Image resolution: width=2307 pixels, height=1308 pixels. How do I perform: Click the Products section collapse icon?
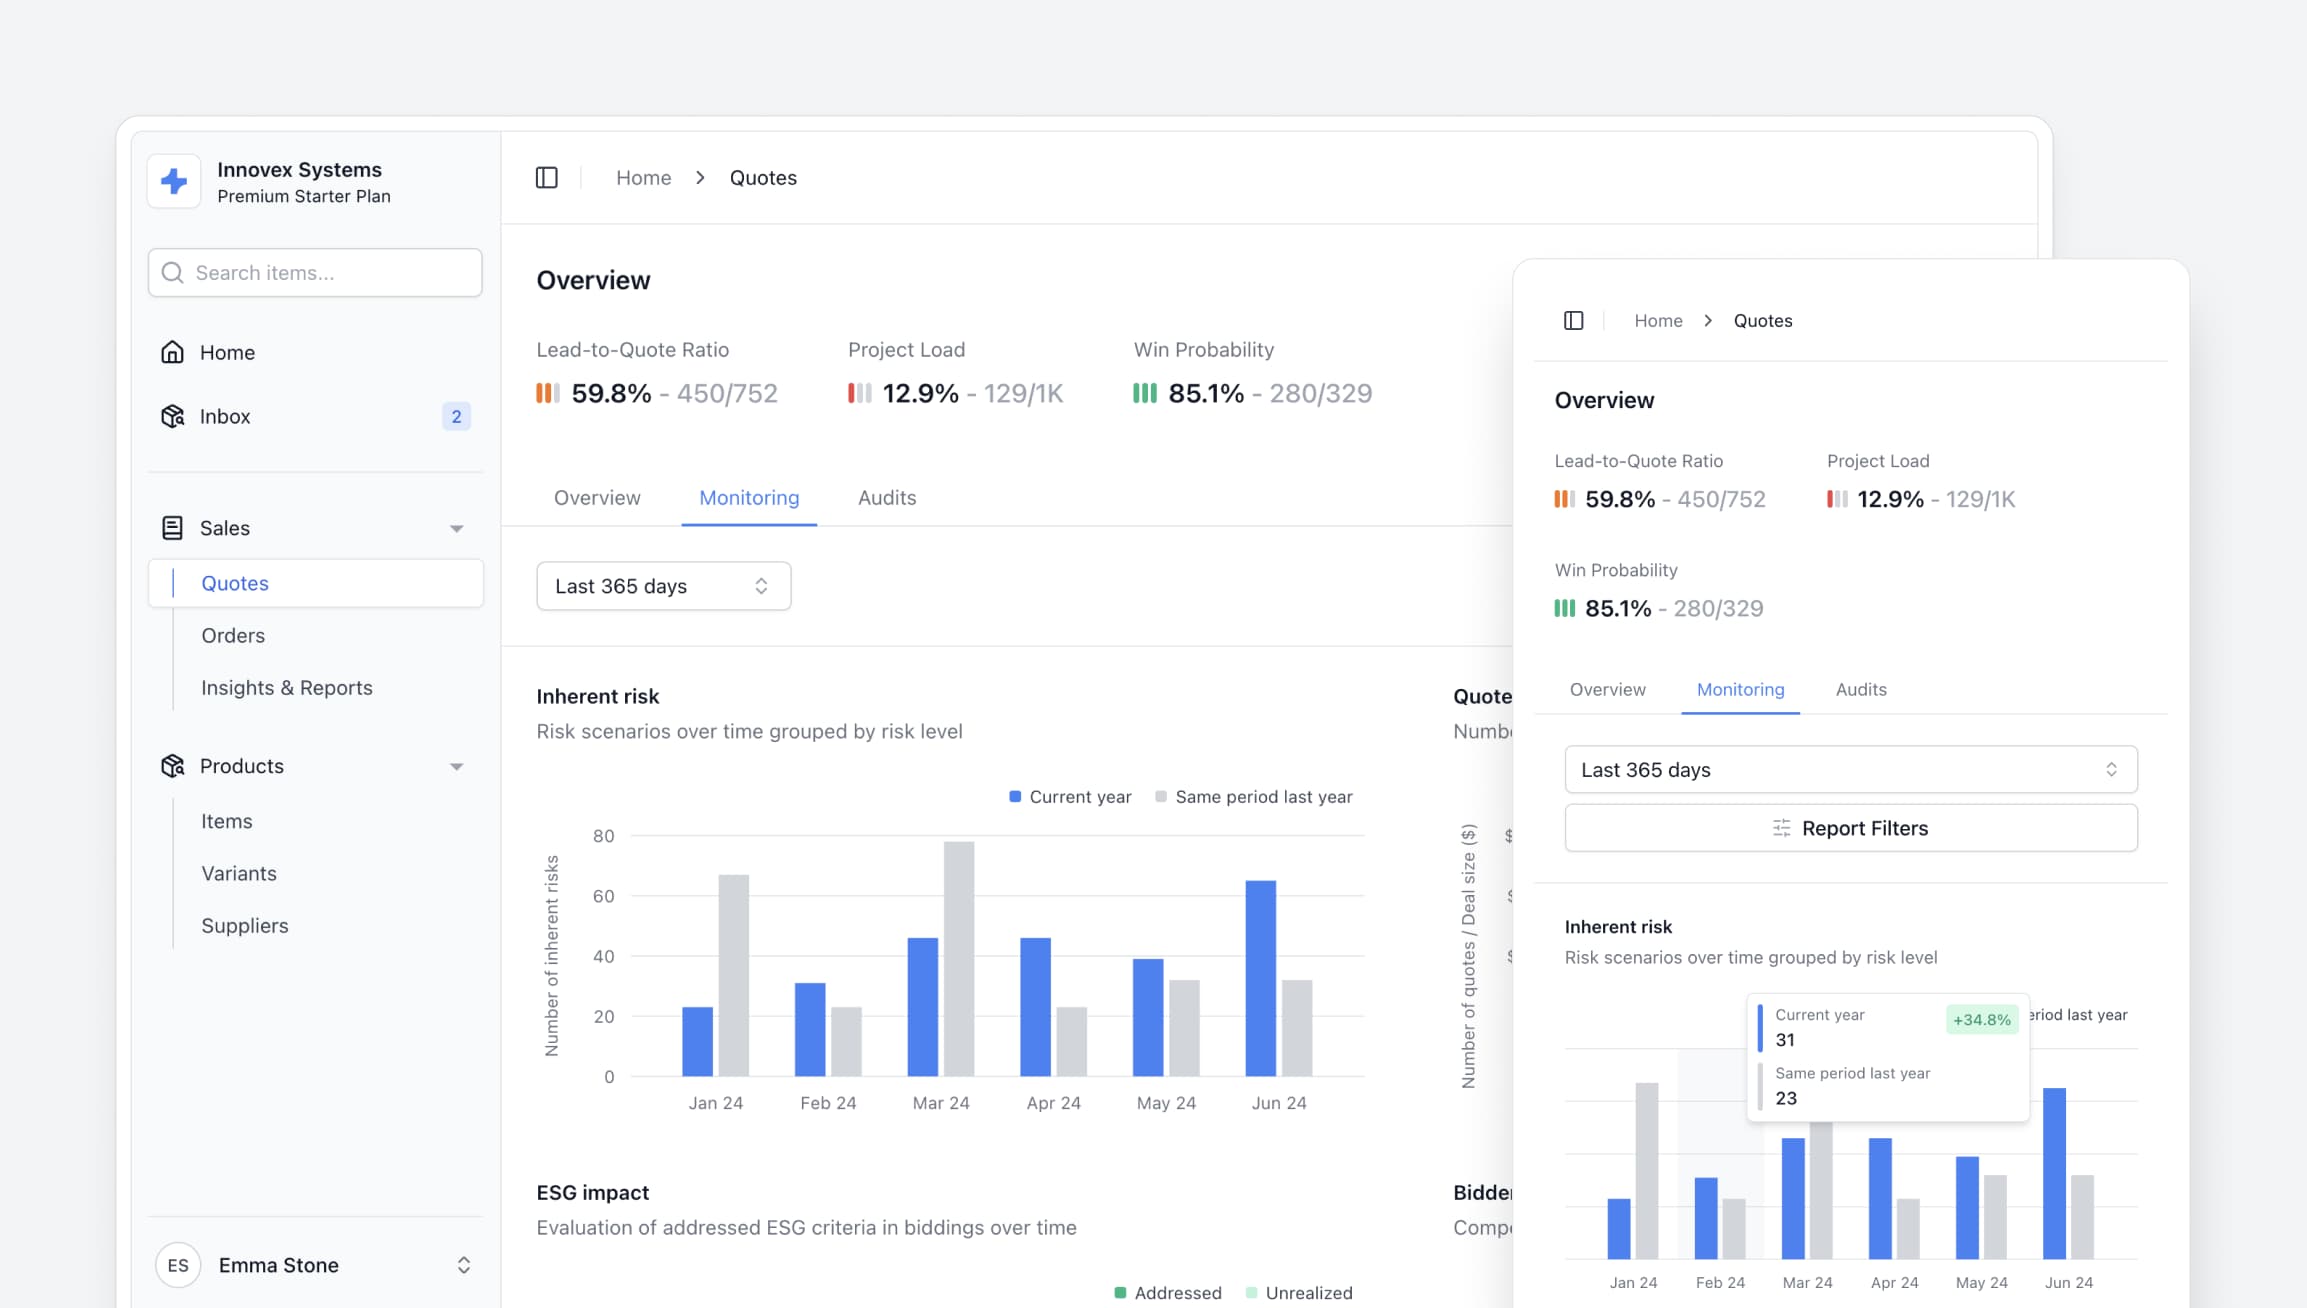(458, 766)
